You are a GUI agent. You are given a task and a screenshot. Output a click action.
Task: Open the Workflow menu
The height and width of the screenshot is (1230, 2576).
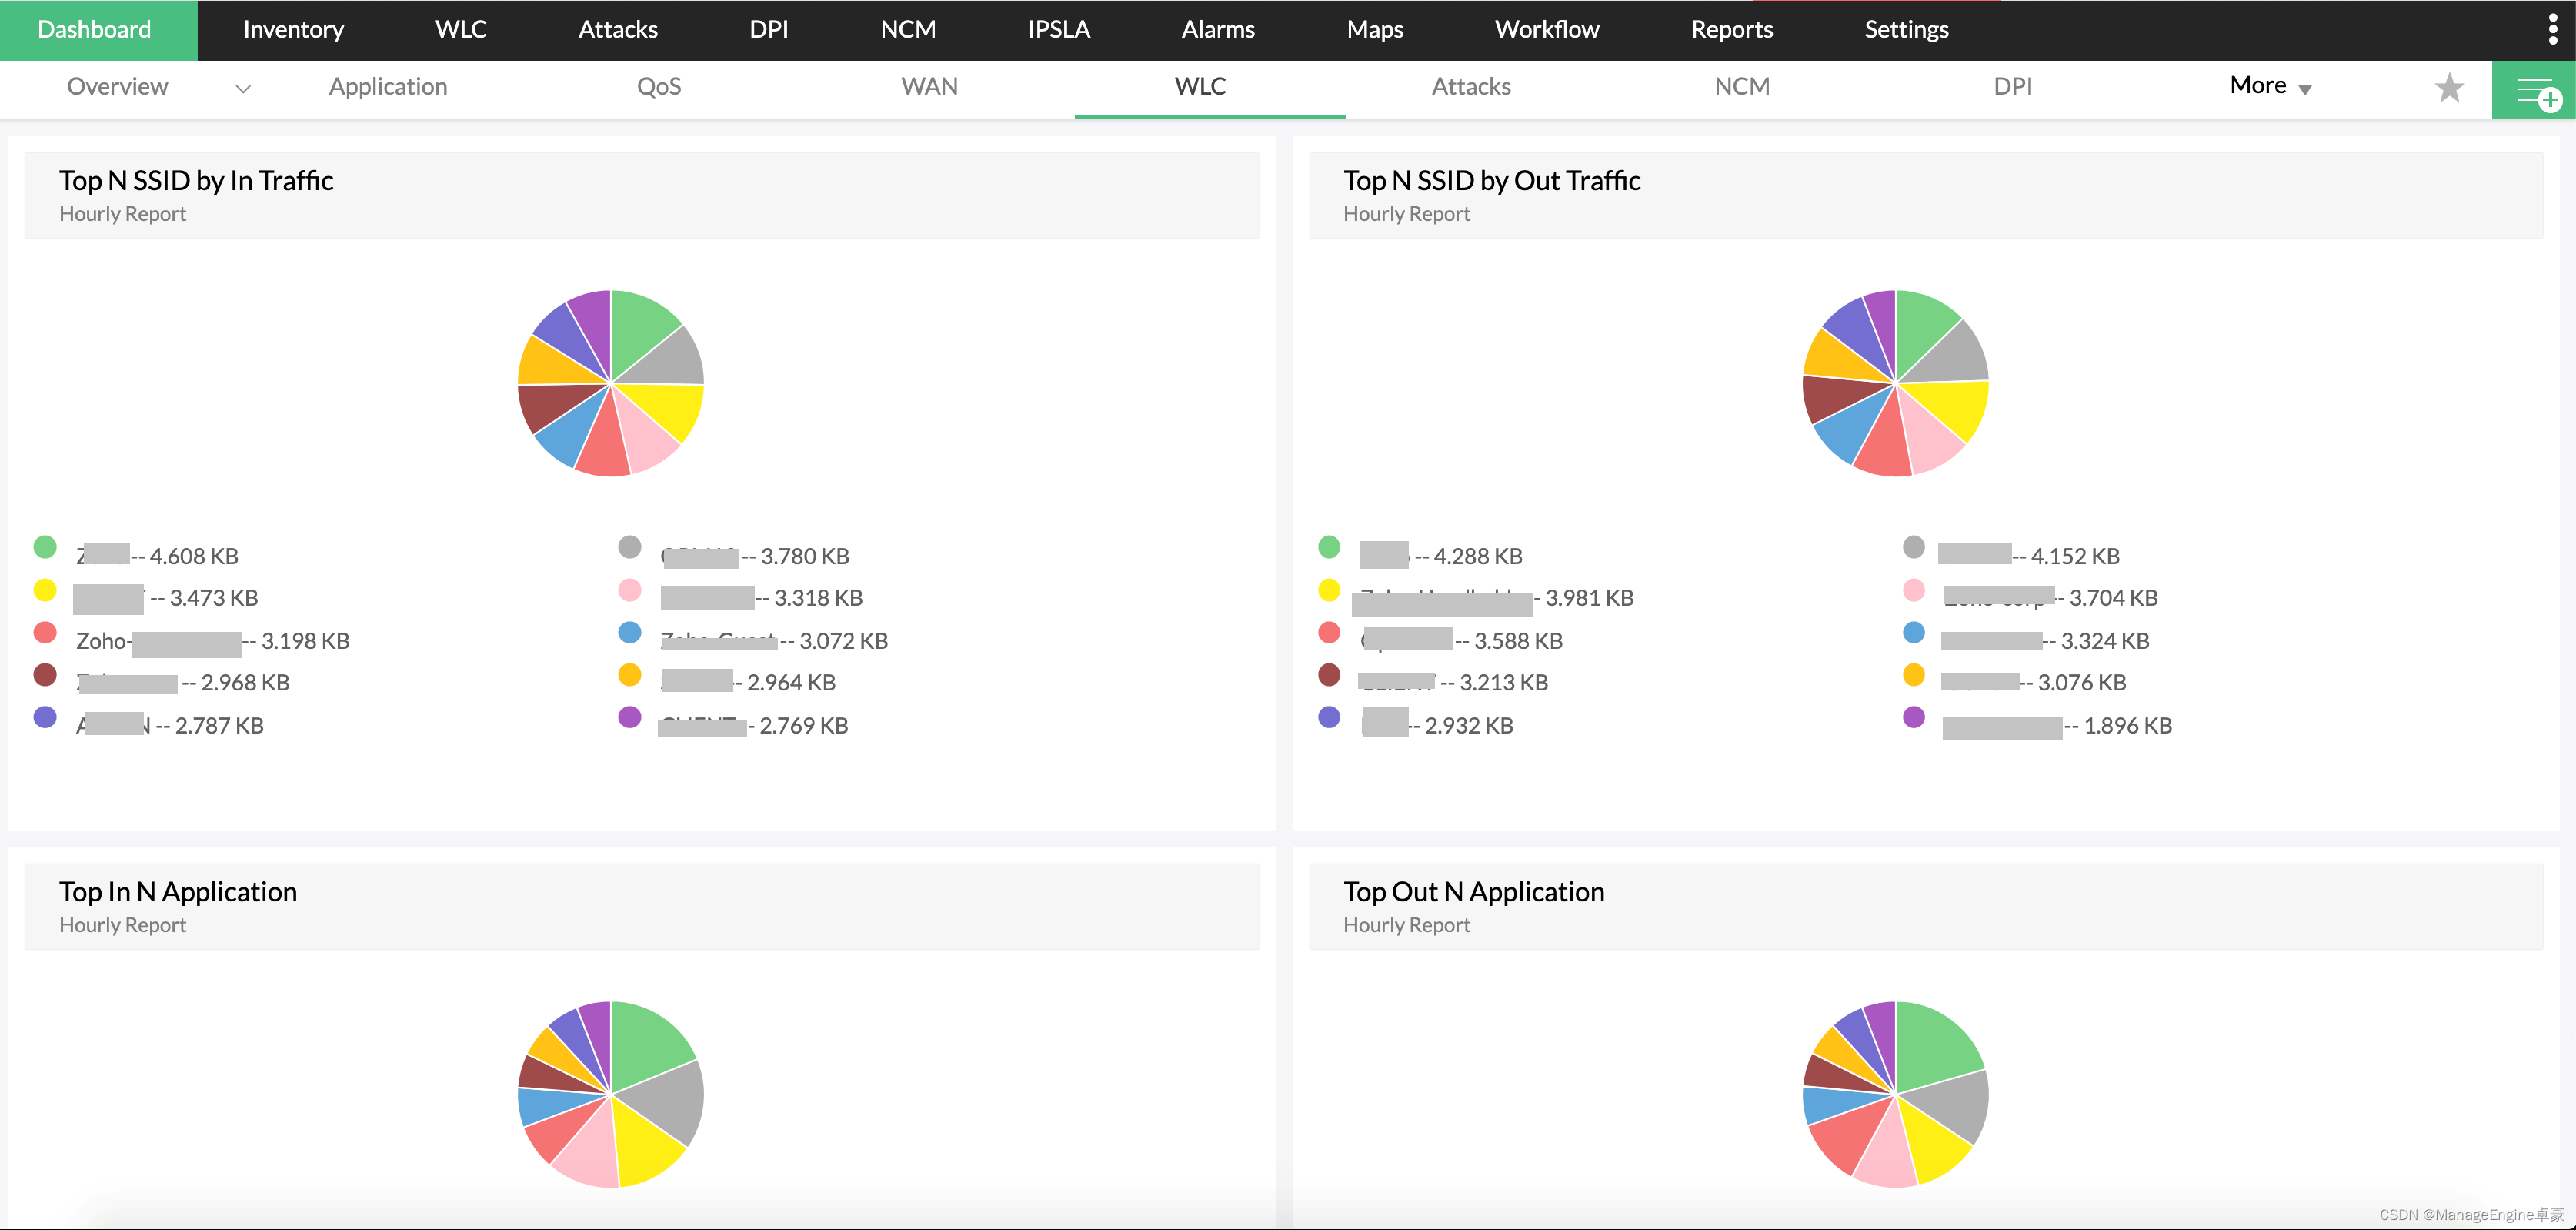[1547, 30]
